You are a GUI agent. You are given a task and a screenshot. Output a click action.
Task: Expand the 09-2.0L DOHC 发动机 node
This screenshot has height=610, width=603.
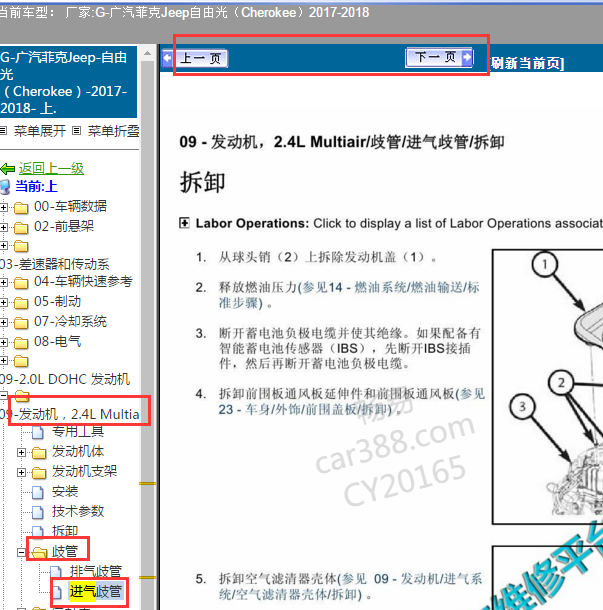[x=4, y=361]
